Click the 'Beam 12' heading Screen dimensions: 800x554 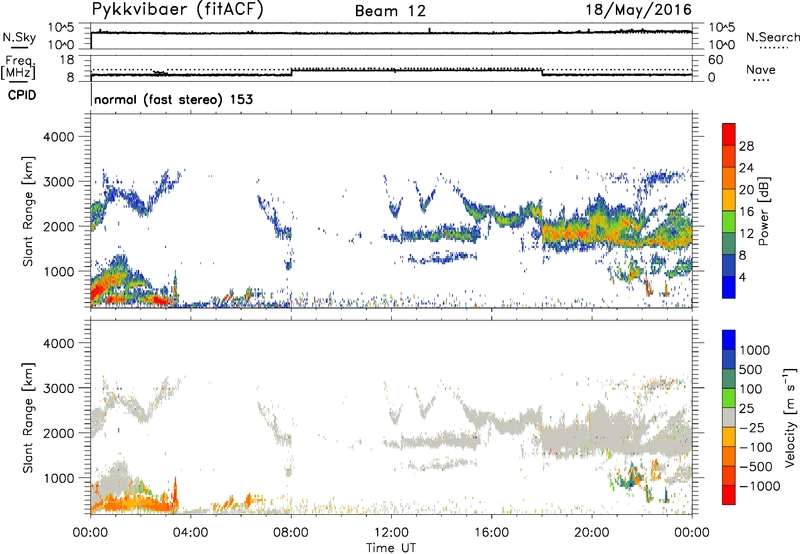(x=390, y=11)
